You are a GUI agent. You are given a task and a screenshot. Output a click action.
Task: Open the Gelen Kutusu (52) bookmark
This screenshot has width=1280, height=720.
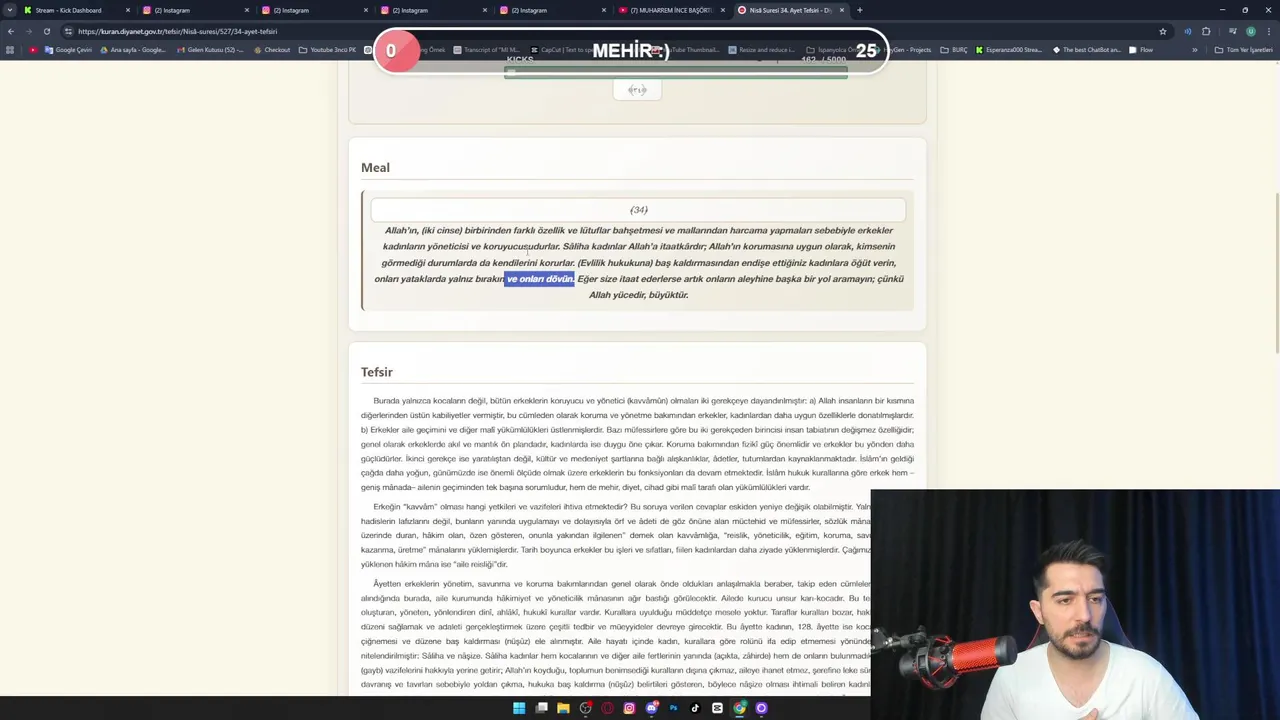(x=210, y=49)
